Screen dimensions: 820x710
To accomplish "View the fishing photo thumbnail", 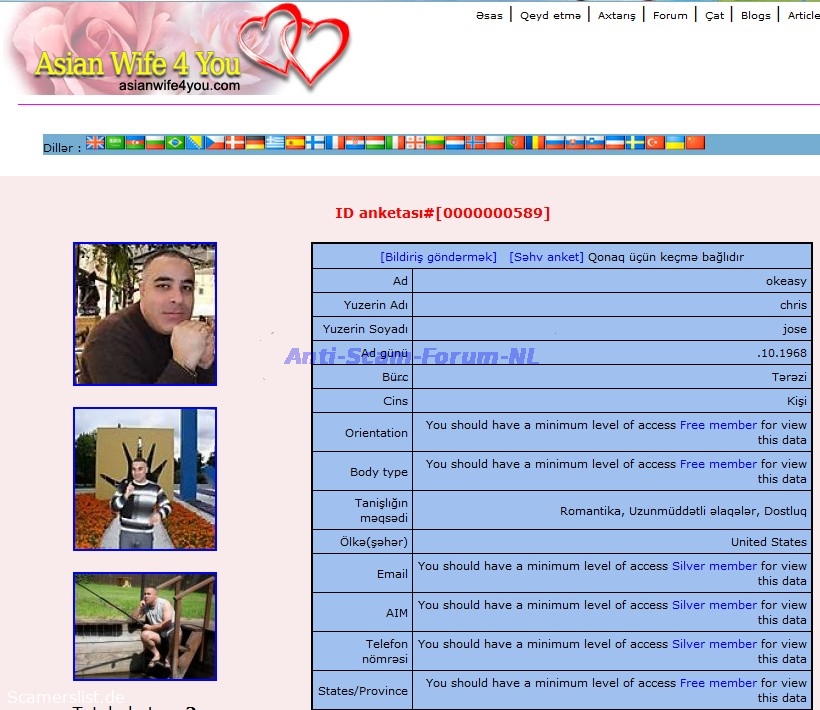I will pos(145,626).
